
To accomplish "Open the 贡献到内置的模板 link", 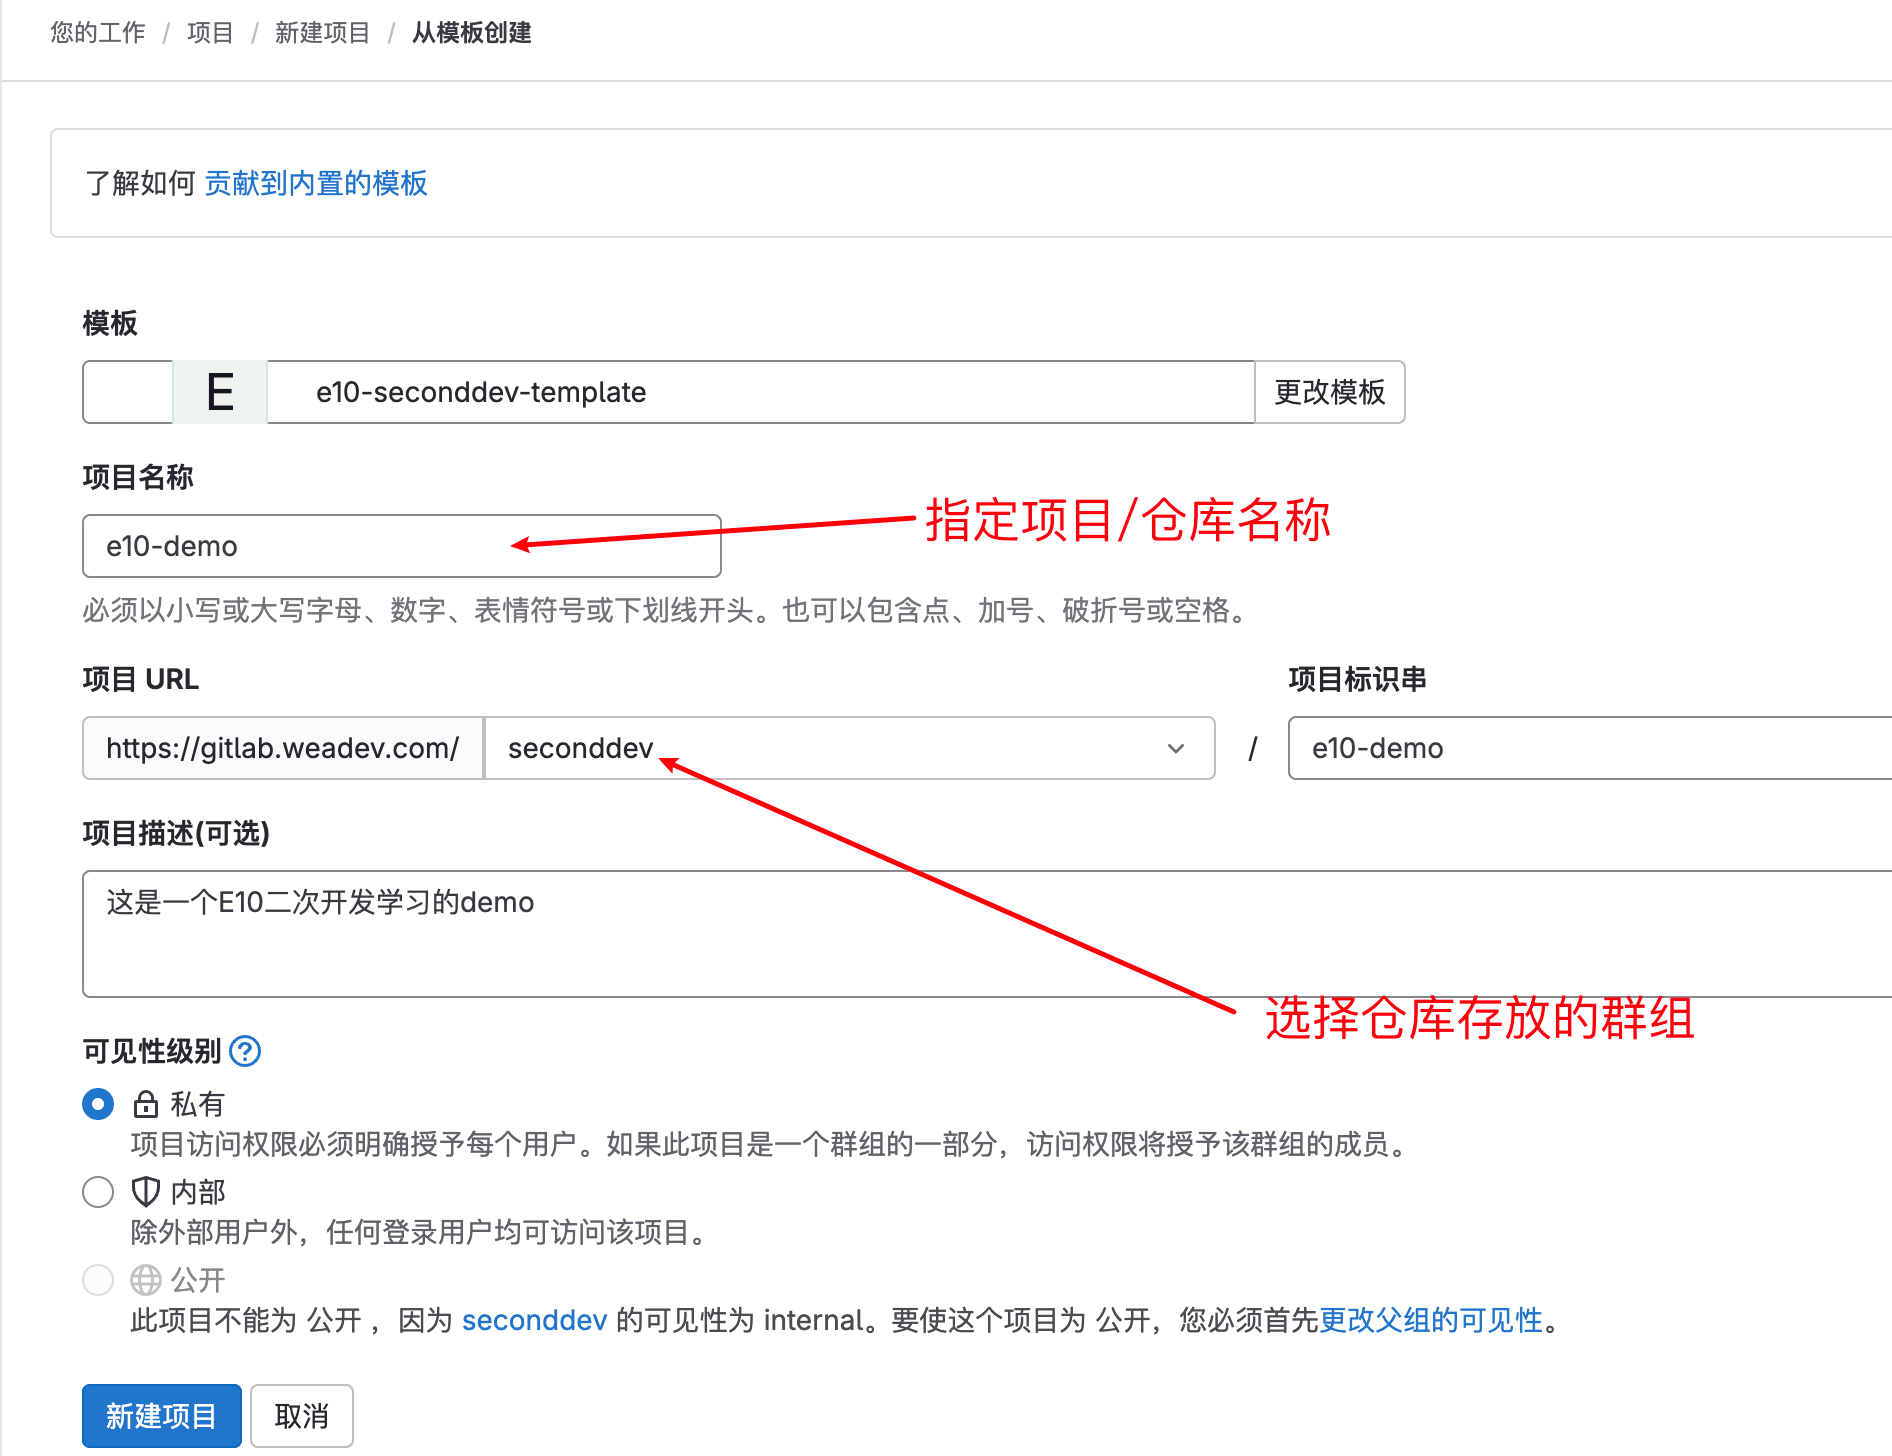I will (x=316, y=183).
